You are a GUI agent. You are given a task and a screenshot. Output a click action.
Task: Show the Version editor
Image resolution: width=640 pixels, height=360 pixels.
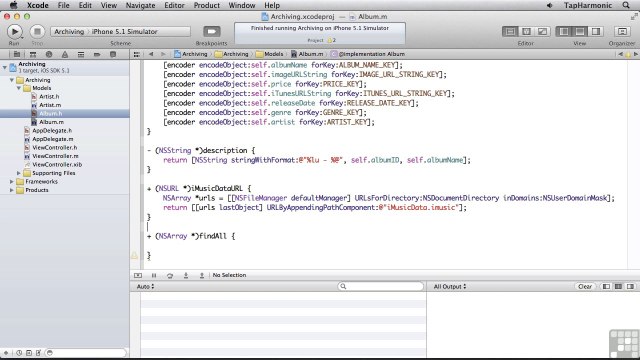pos(542,31)
